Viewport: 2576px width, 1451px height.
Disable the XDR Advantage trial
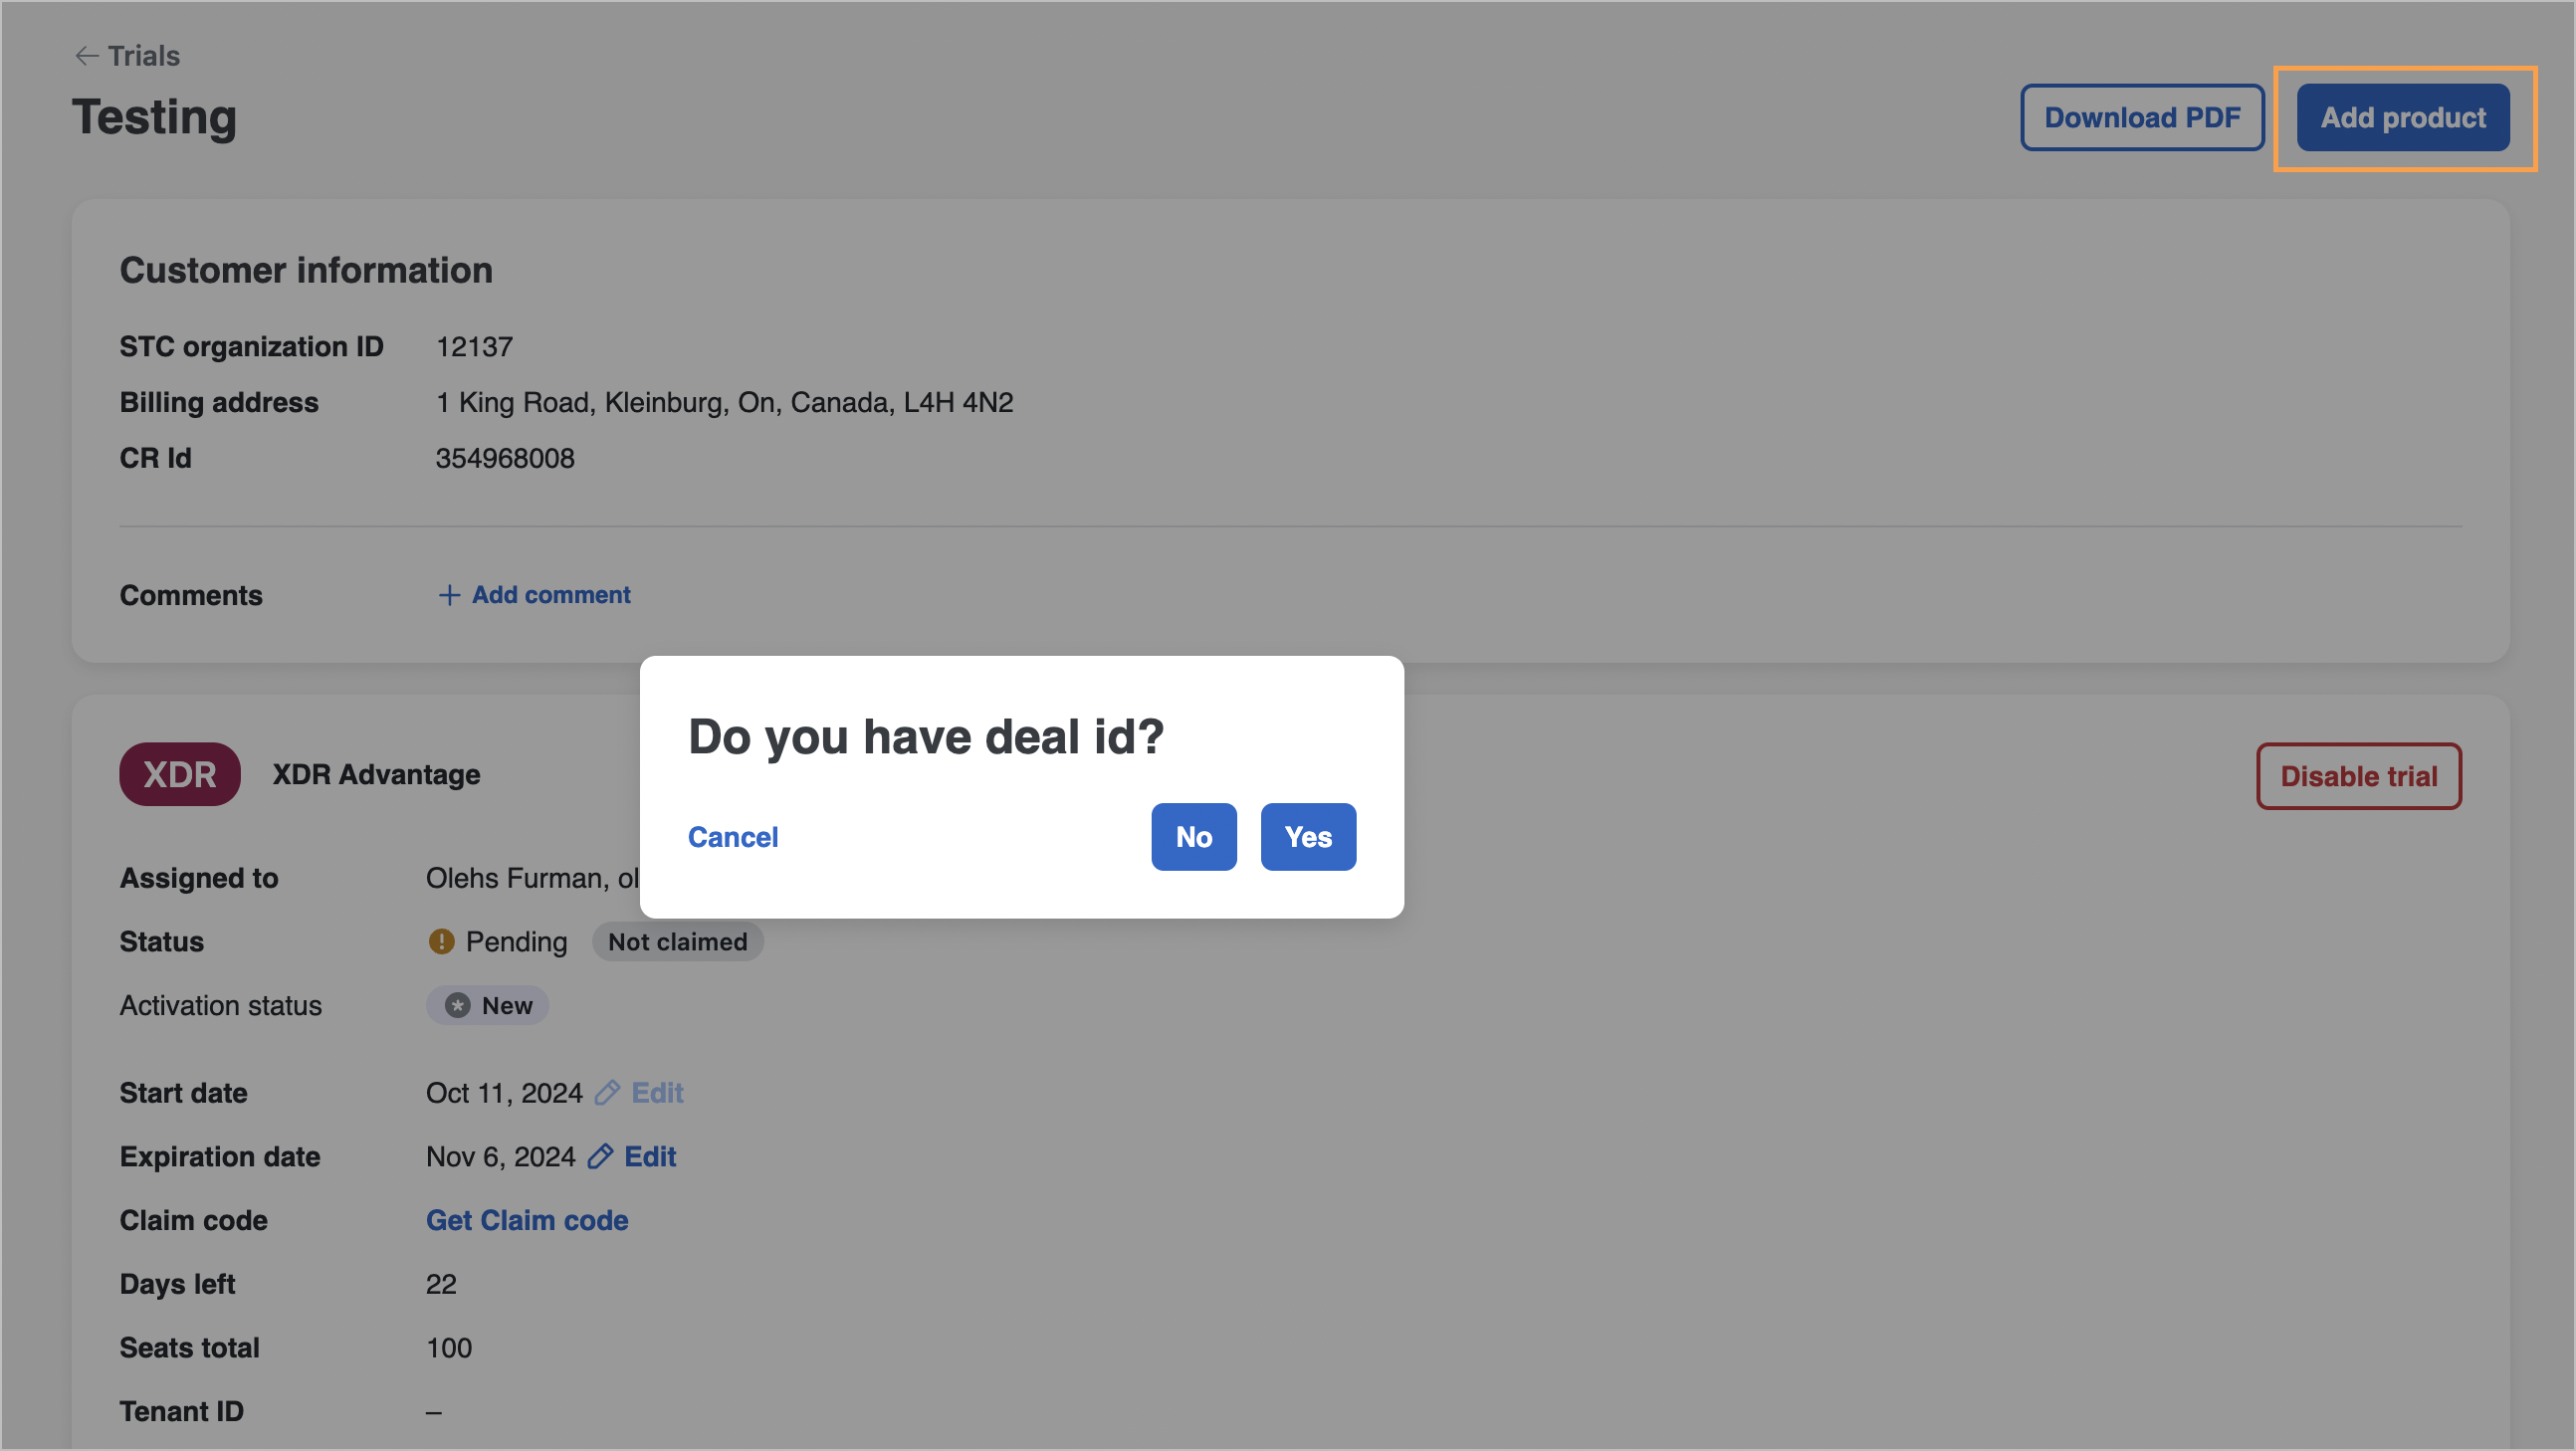(x=2359, y=777)
